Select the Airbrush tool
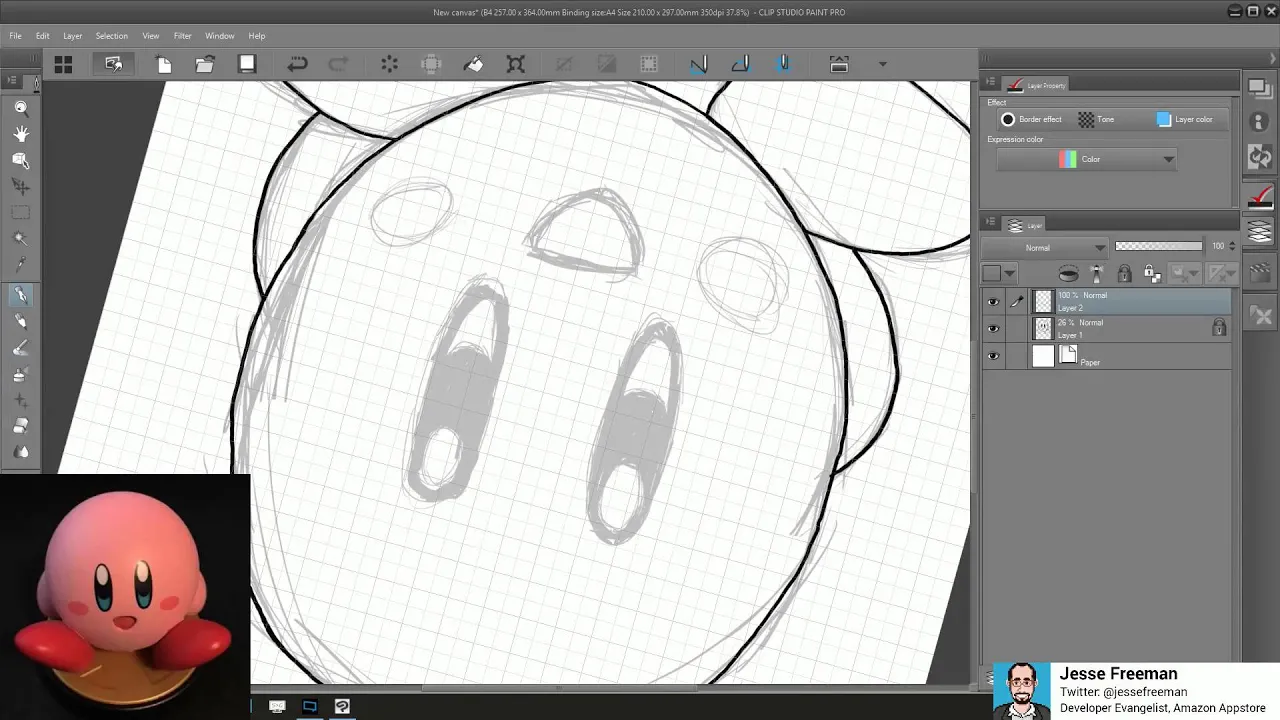Image resolution: width=1280 pixels, height=720 pixels. [20, 374]
